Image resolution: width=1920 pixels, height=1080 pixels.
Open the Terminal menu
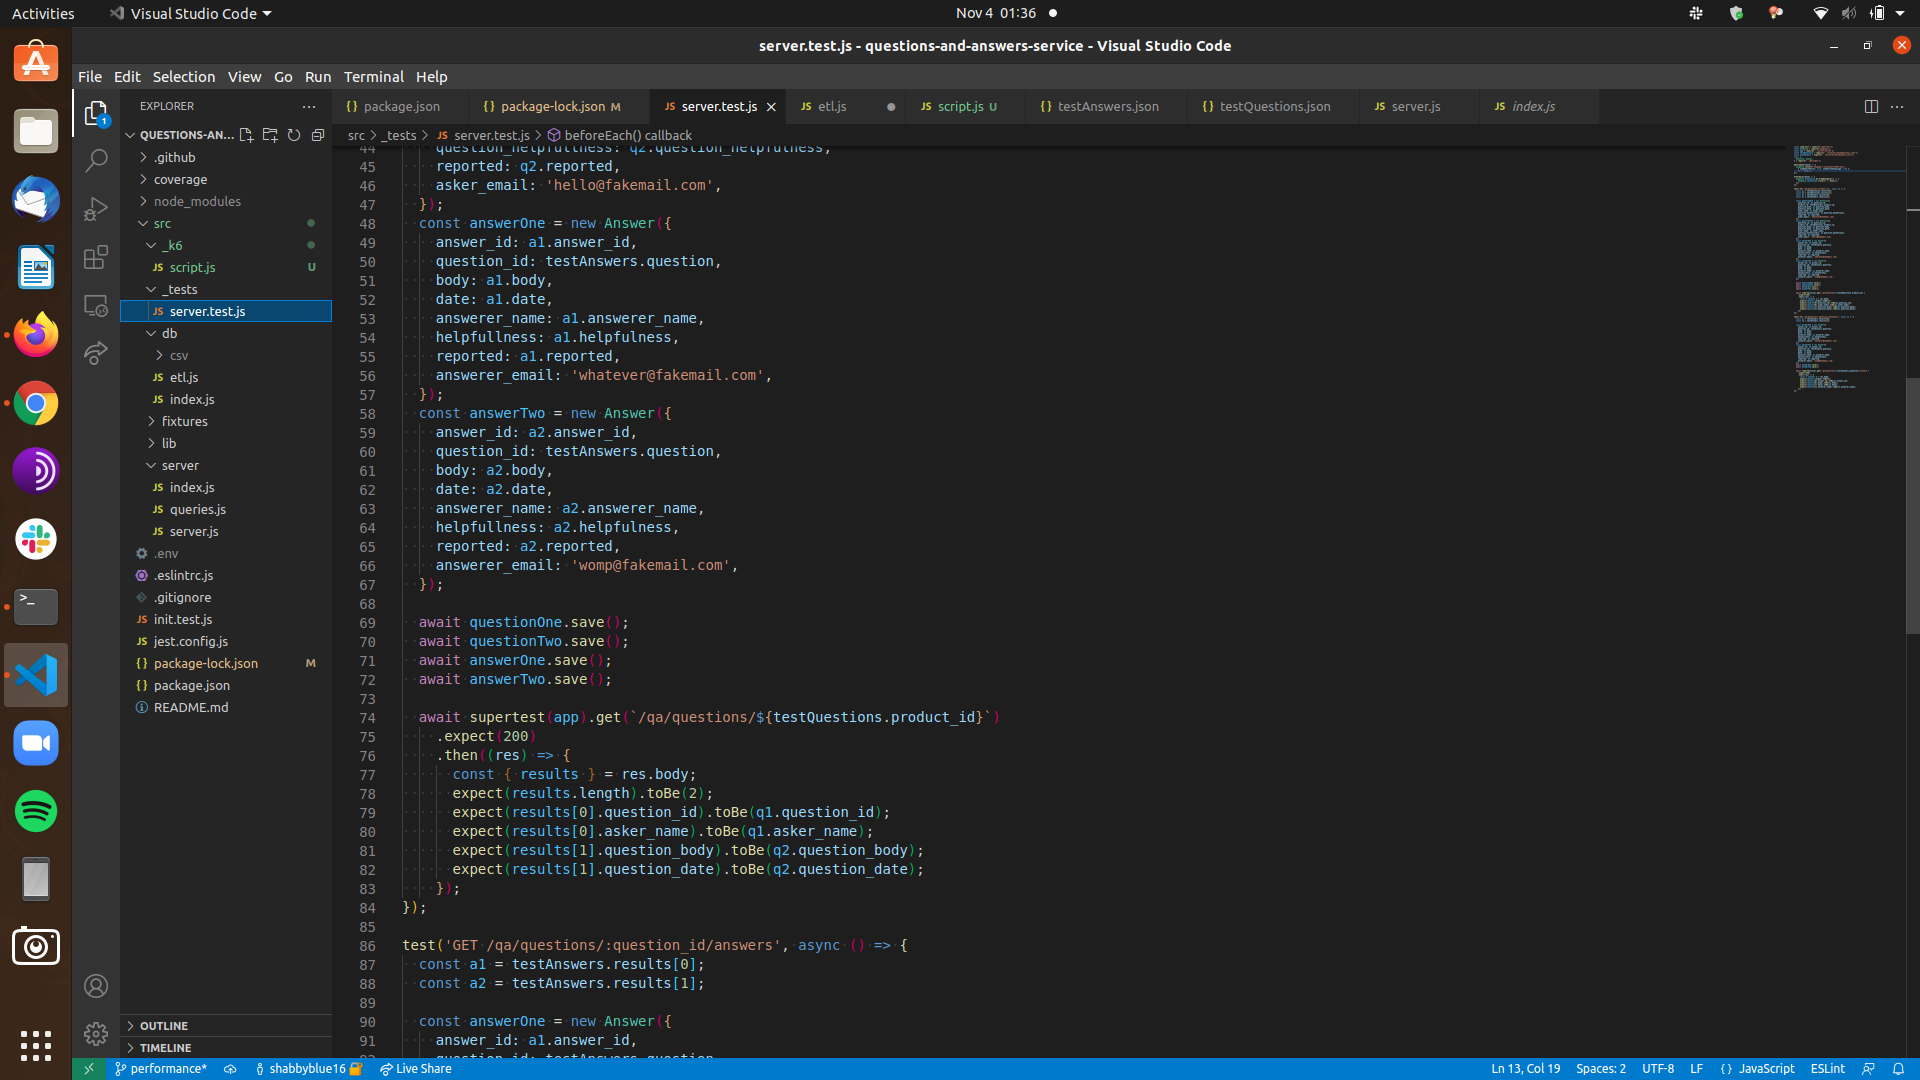click(x=373, y=77)
